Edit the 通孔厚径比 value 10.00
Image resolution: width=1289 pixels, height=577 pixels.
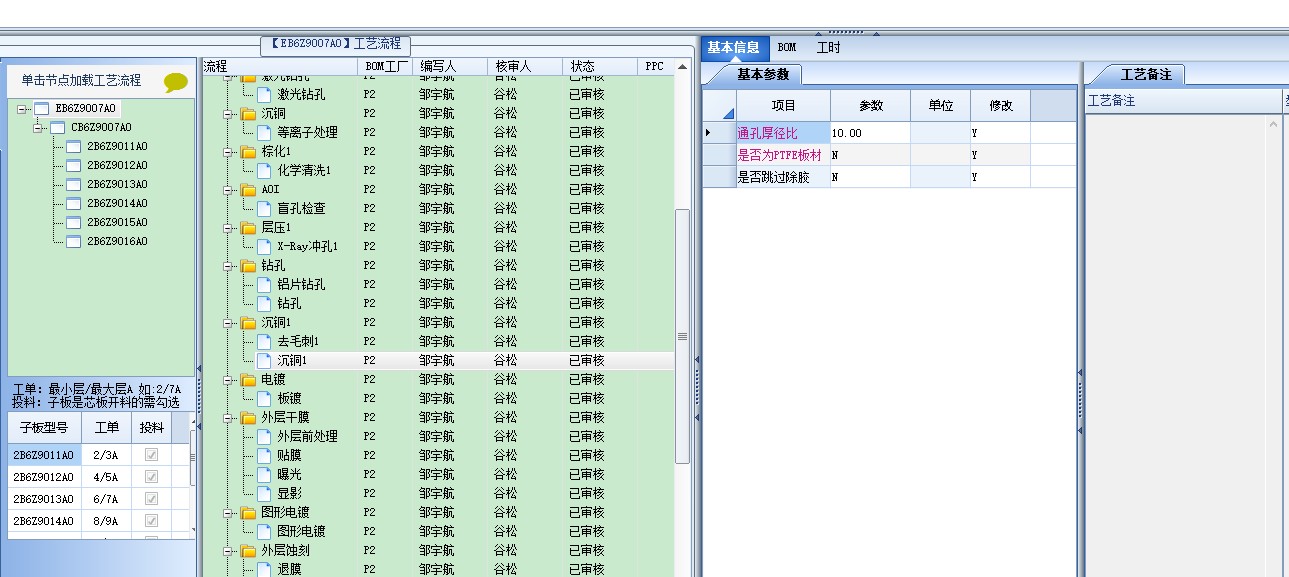(x=870, y=133)
